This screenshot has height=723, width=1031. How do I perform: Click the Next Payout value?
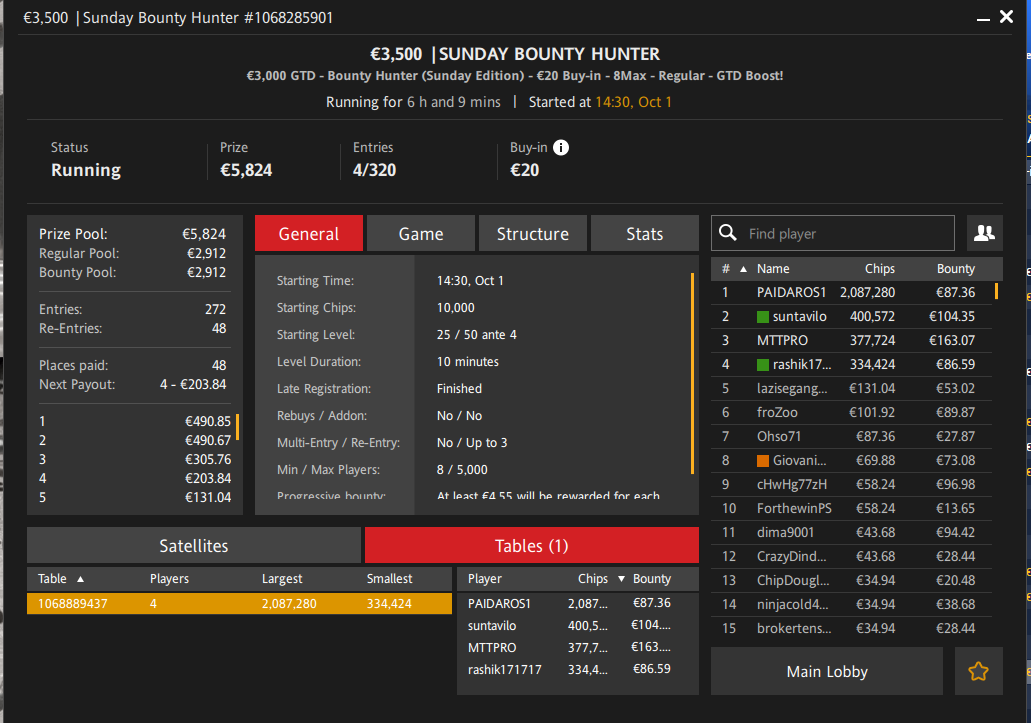click(x=193, y=384)
